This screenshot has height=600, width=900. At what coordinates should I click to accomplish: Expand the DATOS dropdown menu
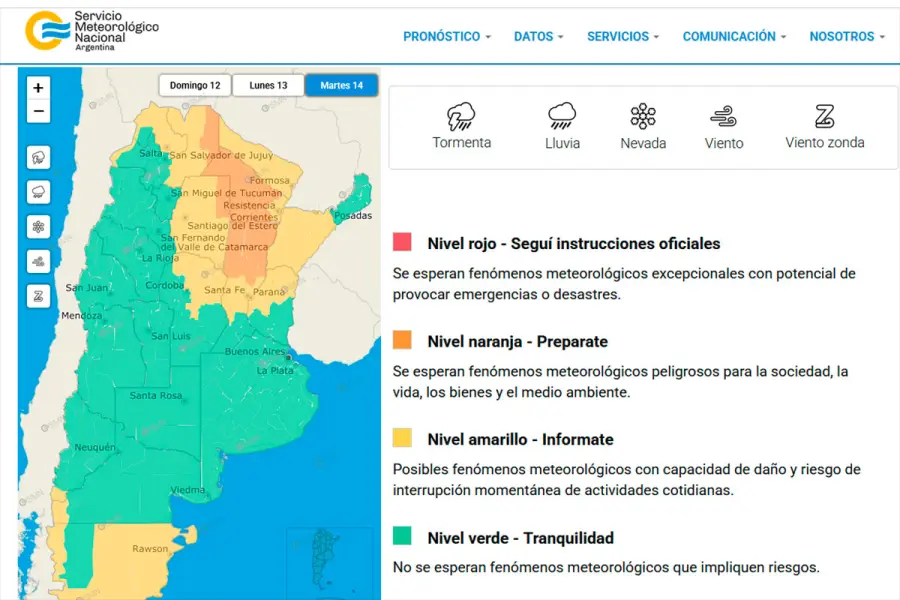point(538,36)
